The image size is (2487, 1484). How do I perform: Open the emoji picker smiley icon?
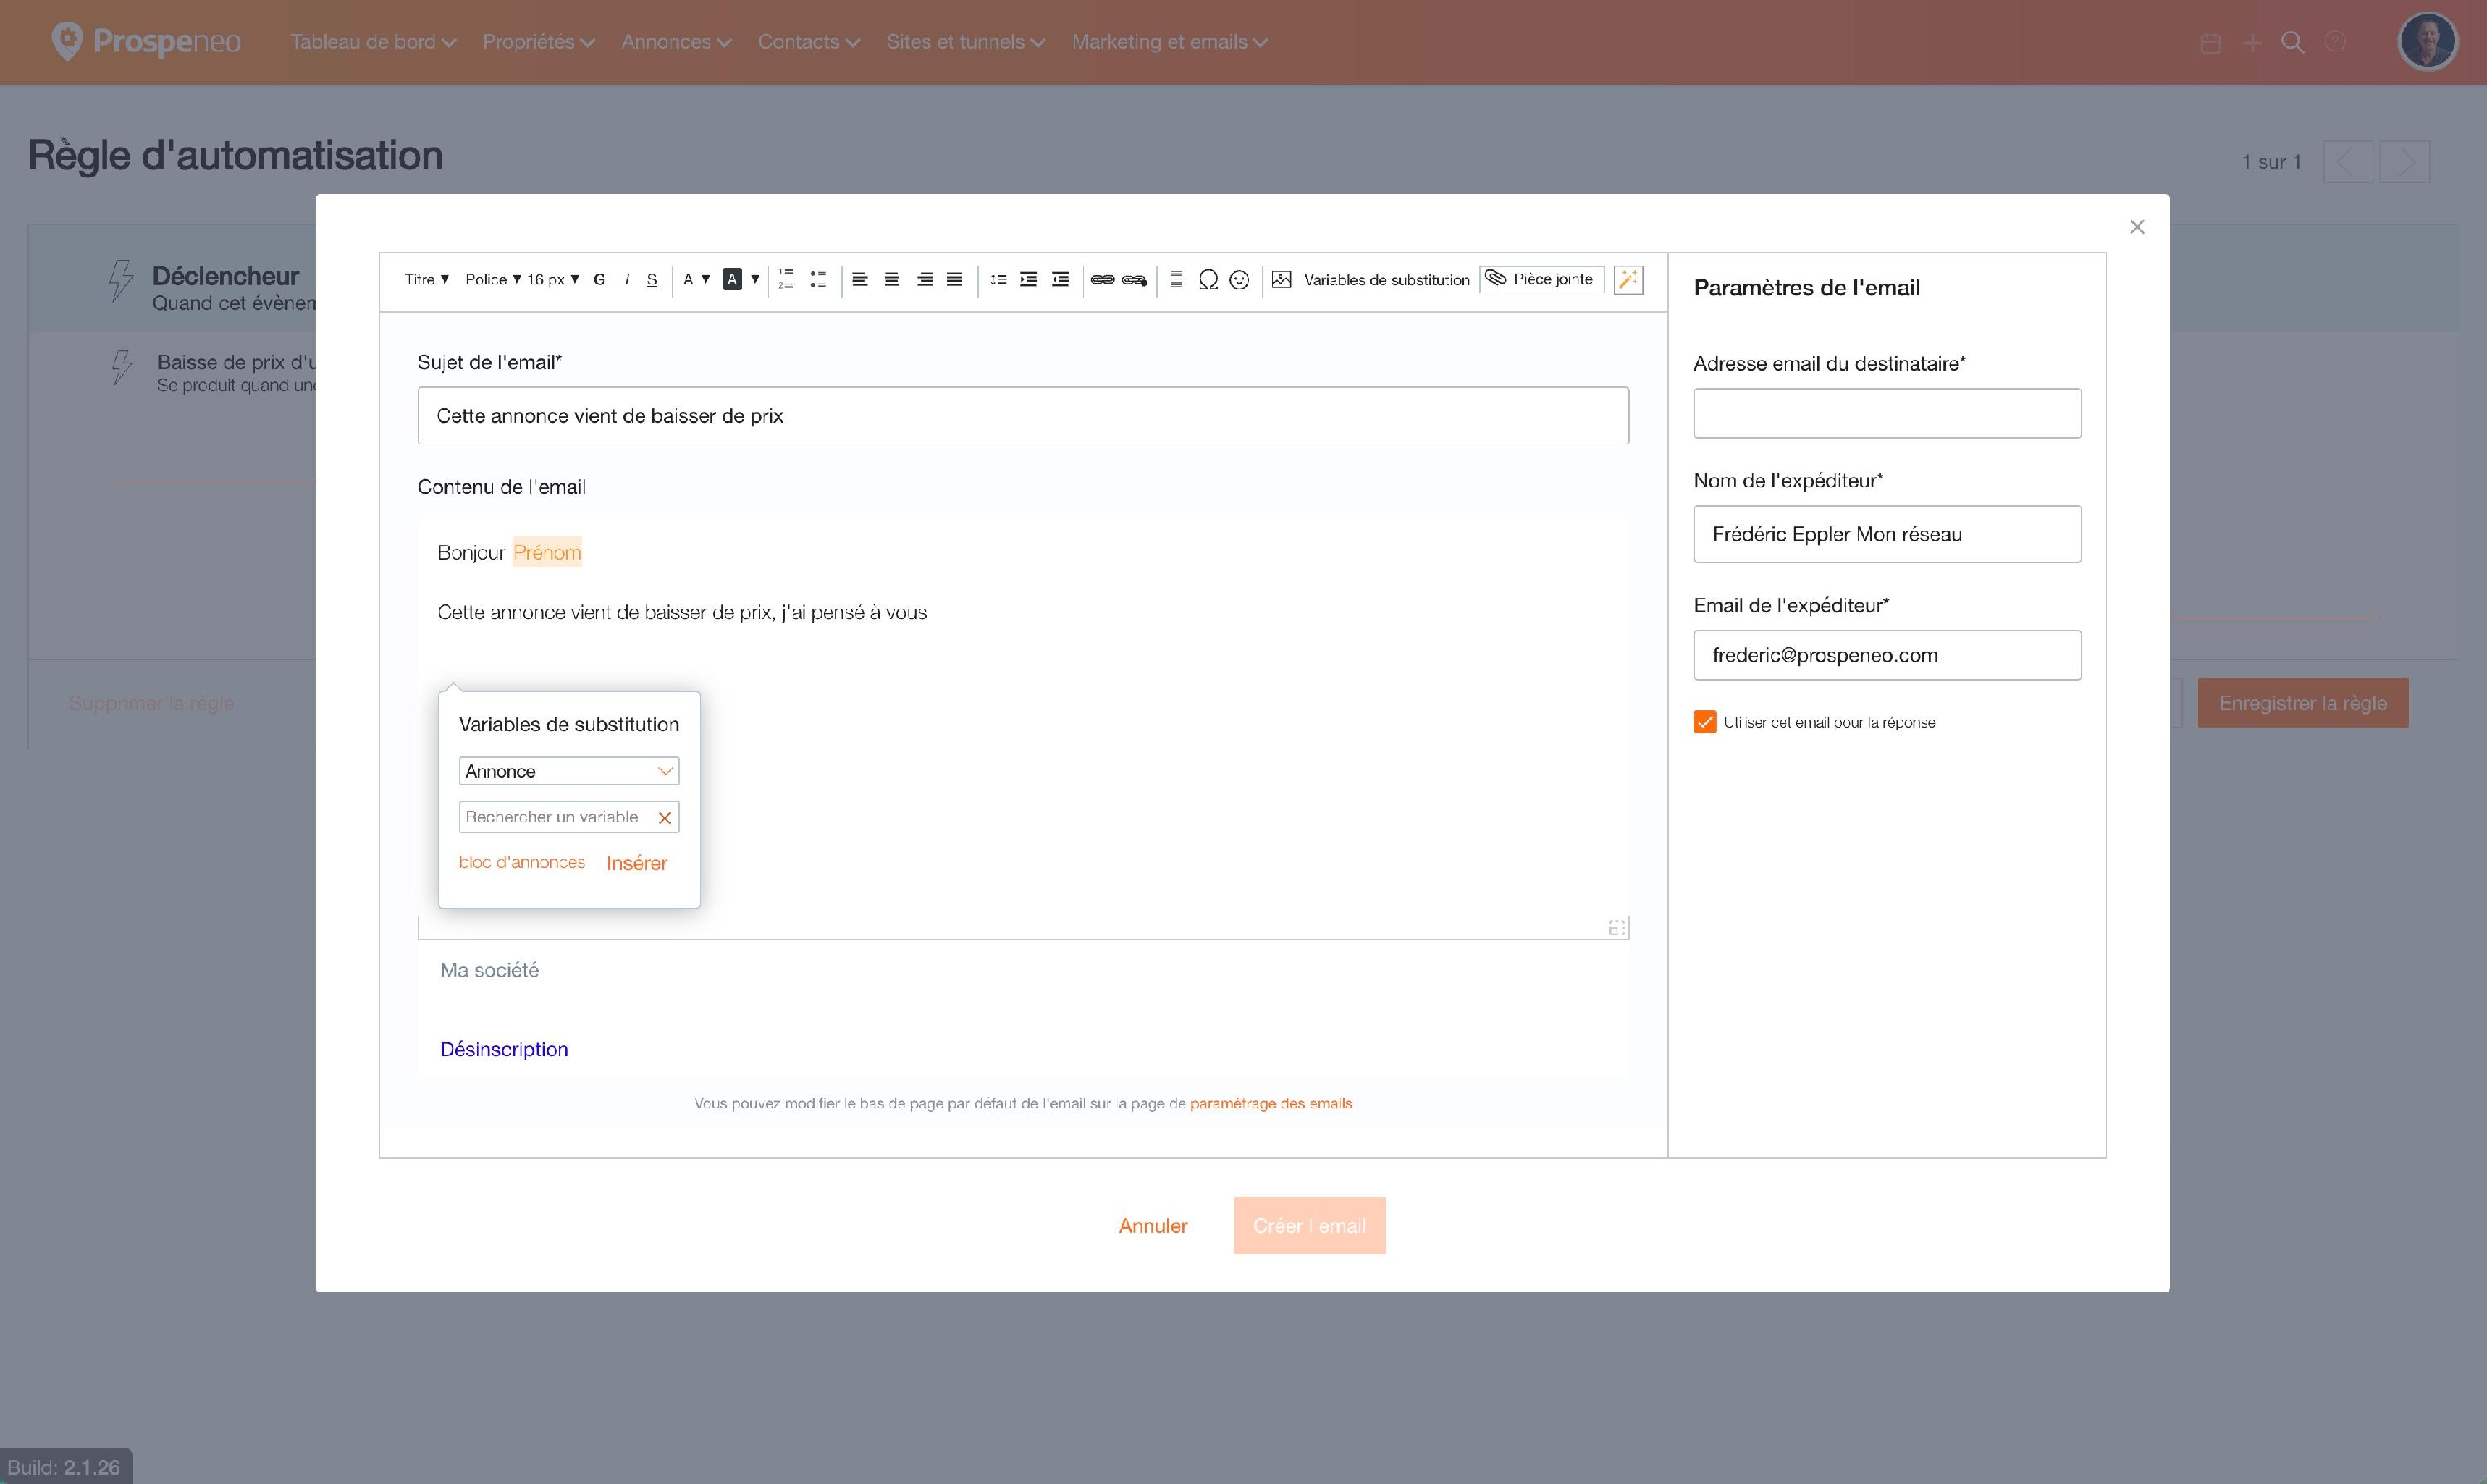tap(1239, 279)
